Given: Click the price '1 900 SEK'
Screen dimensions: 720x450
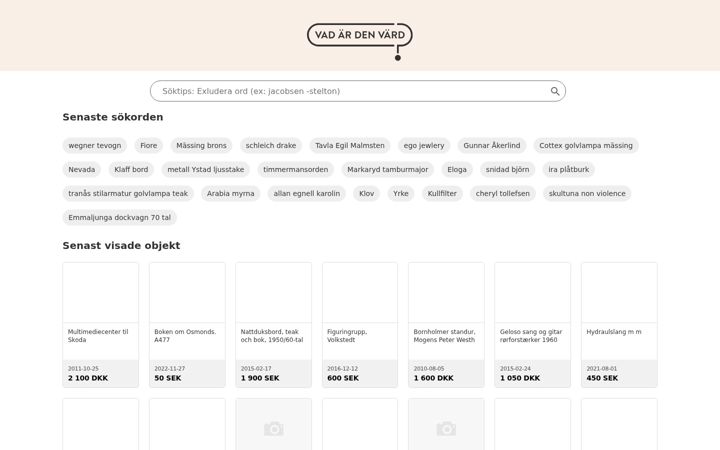Looking at the screenshot, I should (x=260, y=378).
